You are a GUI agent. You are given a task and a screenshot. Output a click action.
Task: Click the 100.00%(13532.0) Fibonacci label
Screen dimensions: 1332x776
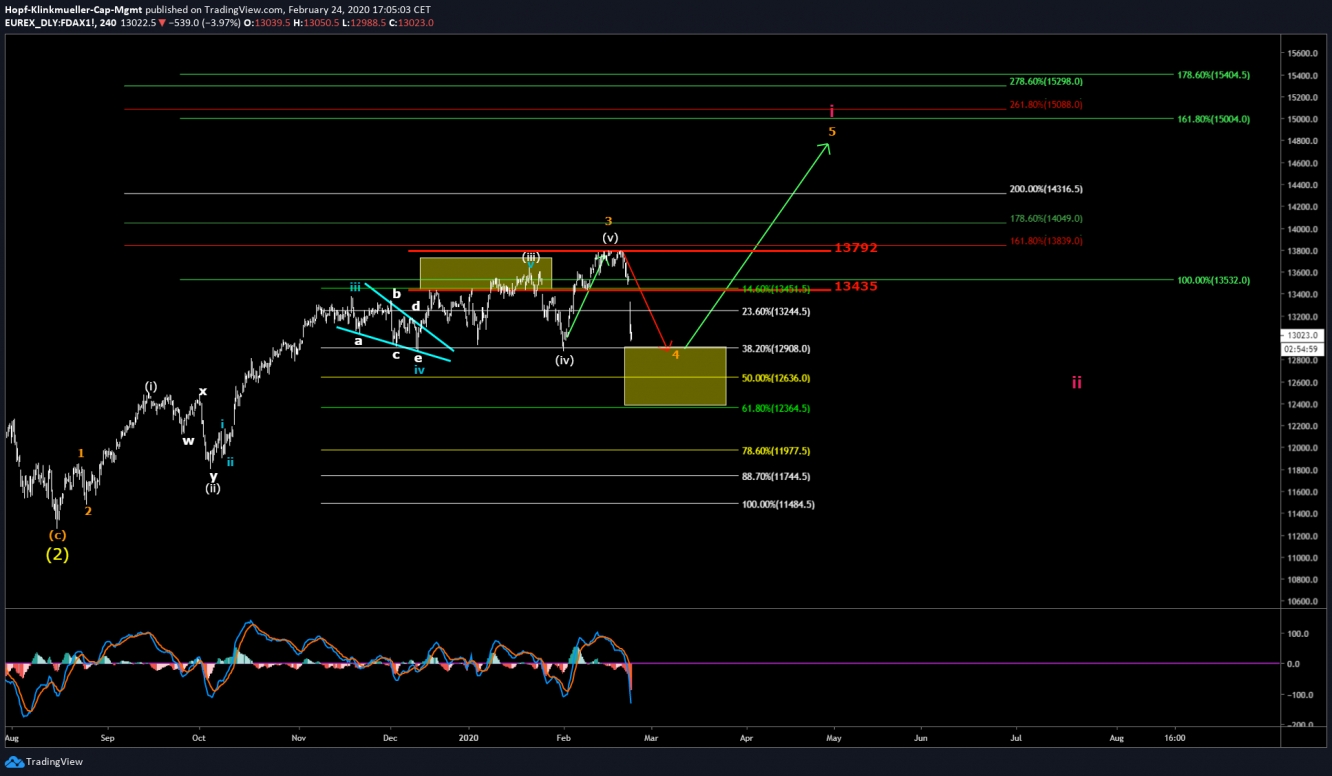1213,281
